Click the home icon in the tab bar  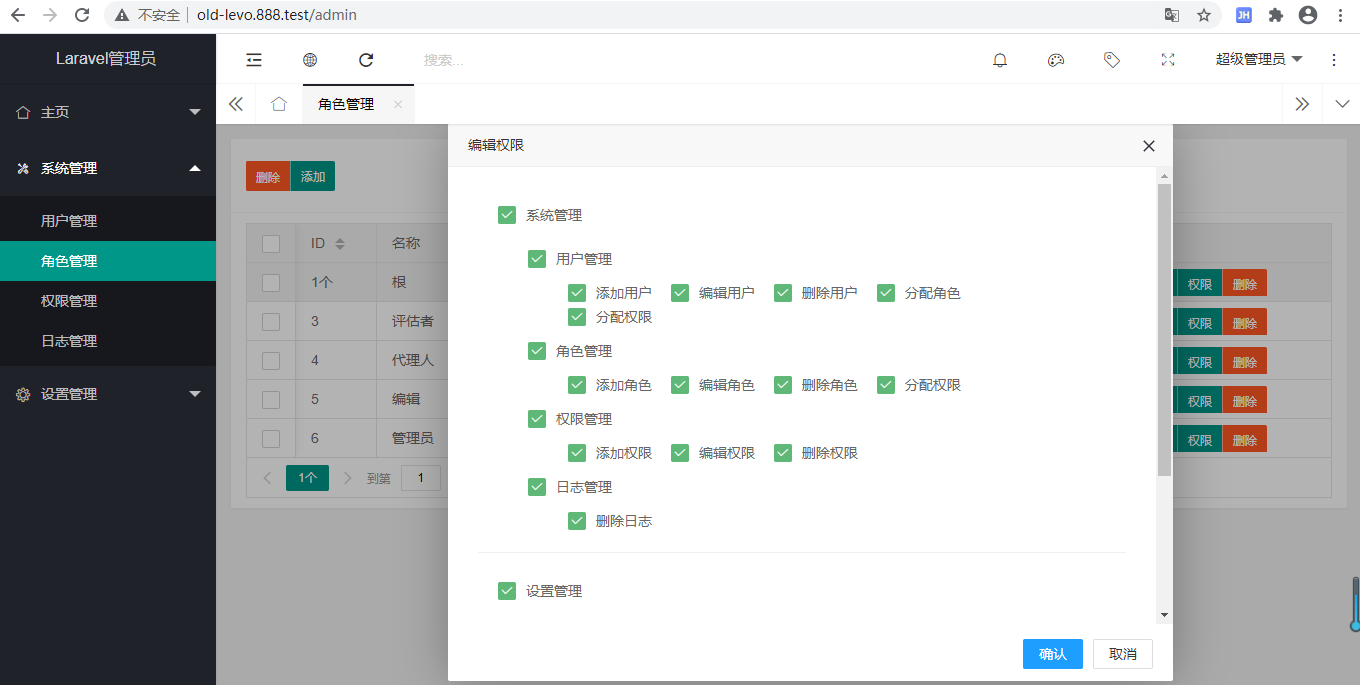pyautogui.click(x=278, y=103)
